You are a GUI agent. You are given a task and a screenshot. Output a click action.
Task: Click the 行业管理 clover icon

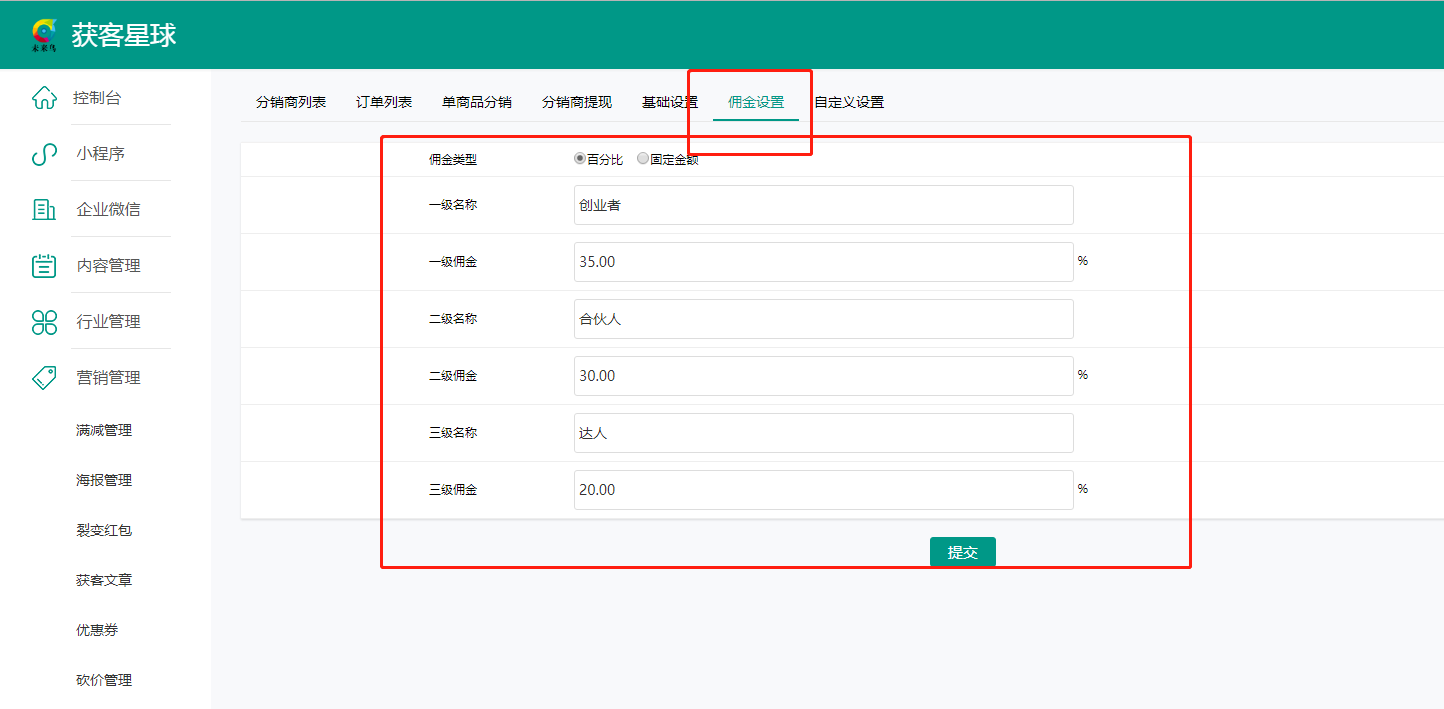[44, 322]
